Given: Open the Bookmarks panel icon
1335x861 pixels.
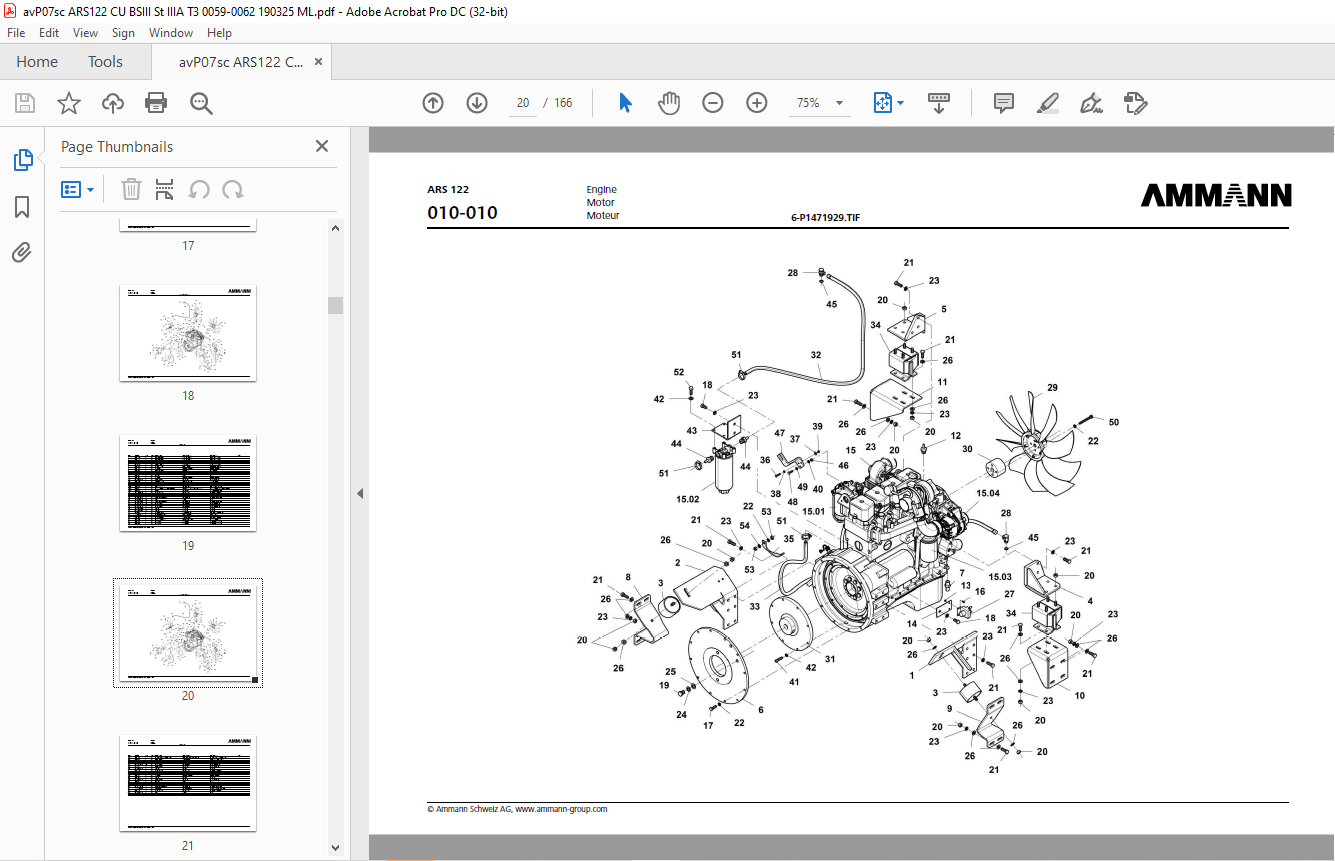Looking at the screenshot, I should 22,207.
